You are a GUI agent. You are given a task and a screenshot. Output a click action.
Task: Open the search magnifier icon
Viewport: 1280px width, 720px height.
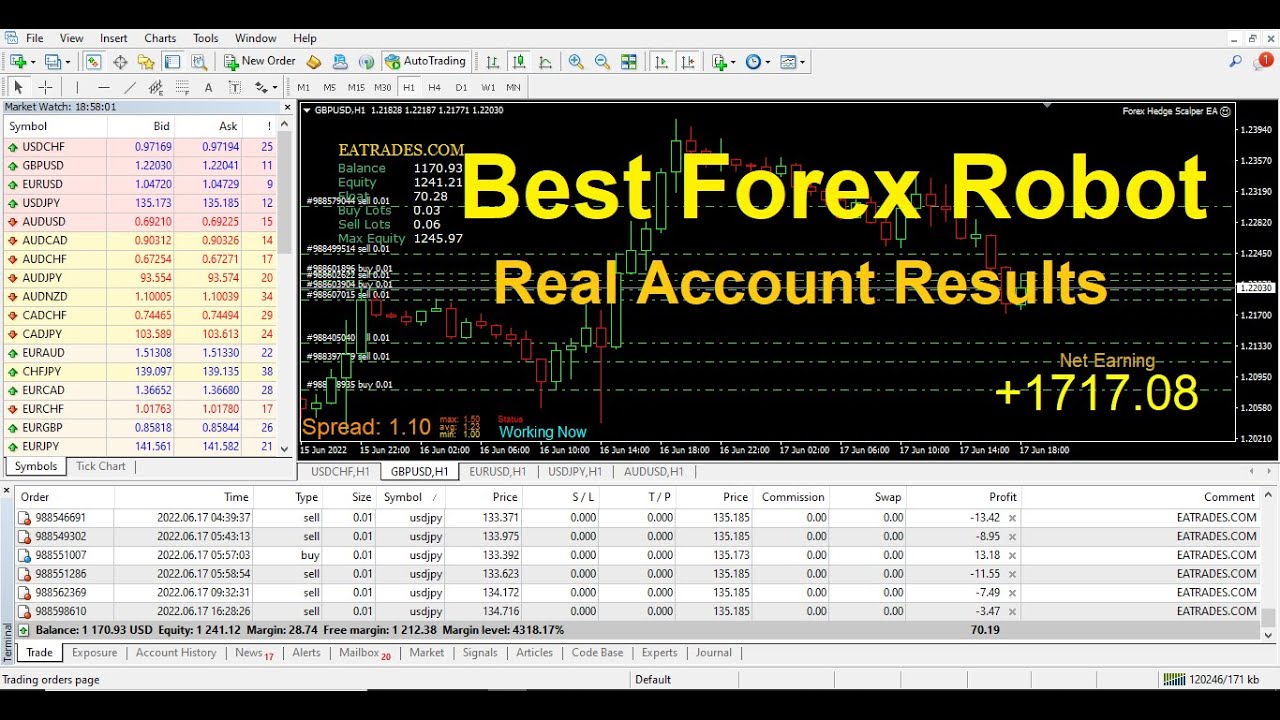click(x=1236, y=61)
